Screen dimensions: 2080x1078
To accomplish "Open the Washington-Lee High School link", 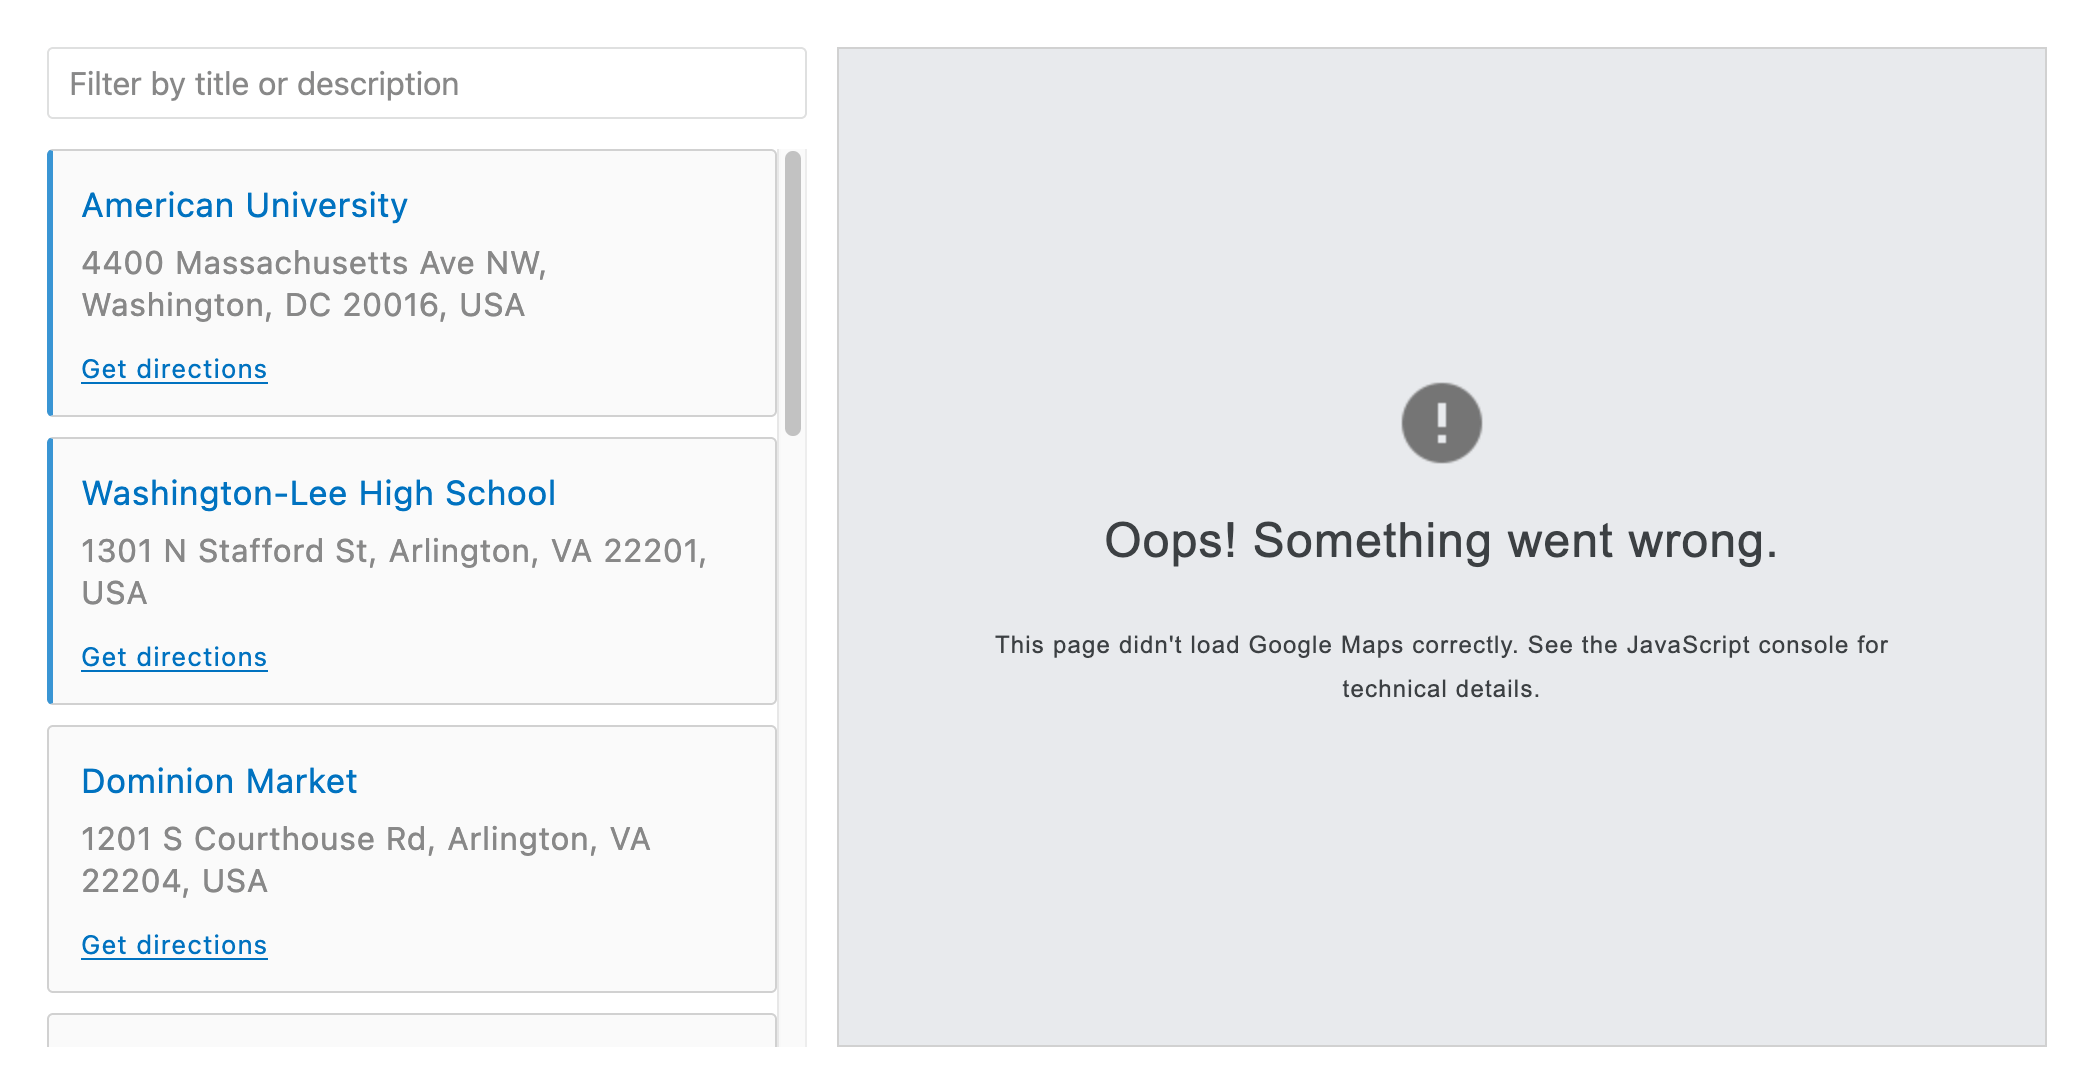I will point(318,493).
